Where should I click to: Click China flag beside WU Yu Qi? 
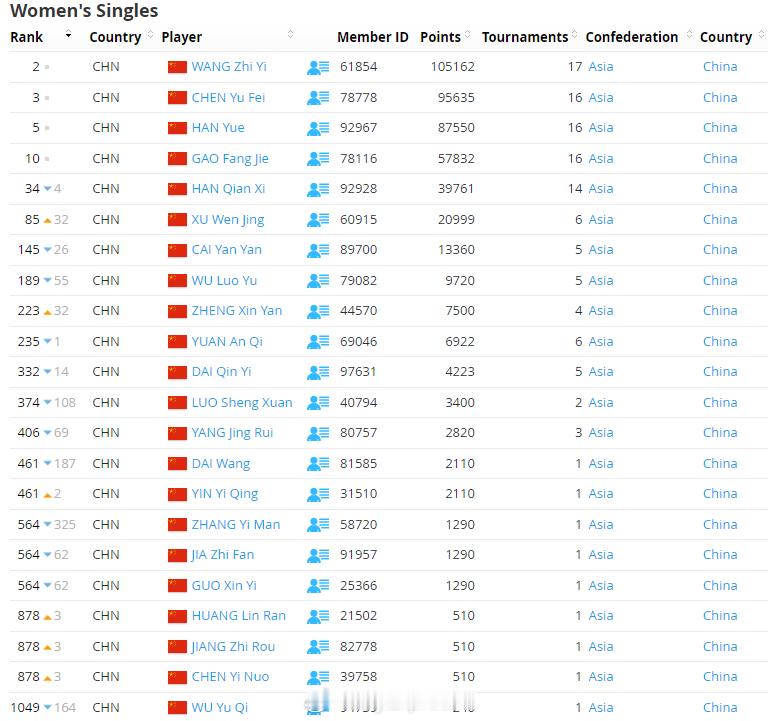point(177,707)
